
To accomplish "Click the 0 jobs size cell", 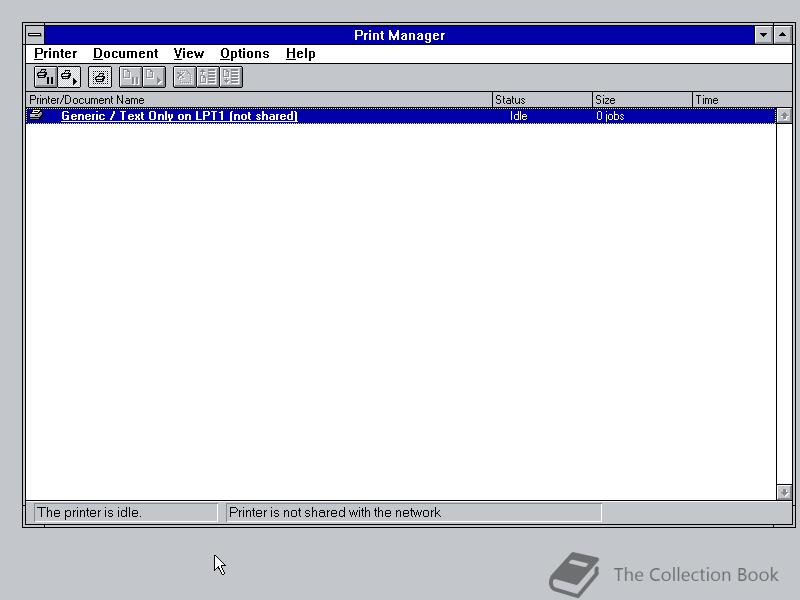I will pos(610,116).
